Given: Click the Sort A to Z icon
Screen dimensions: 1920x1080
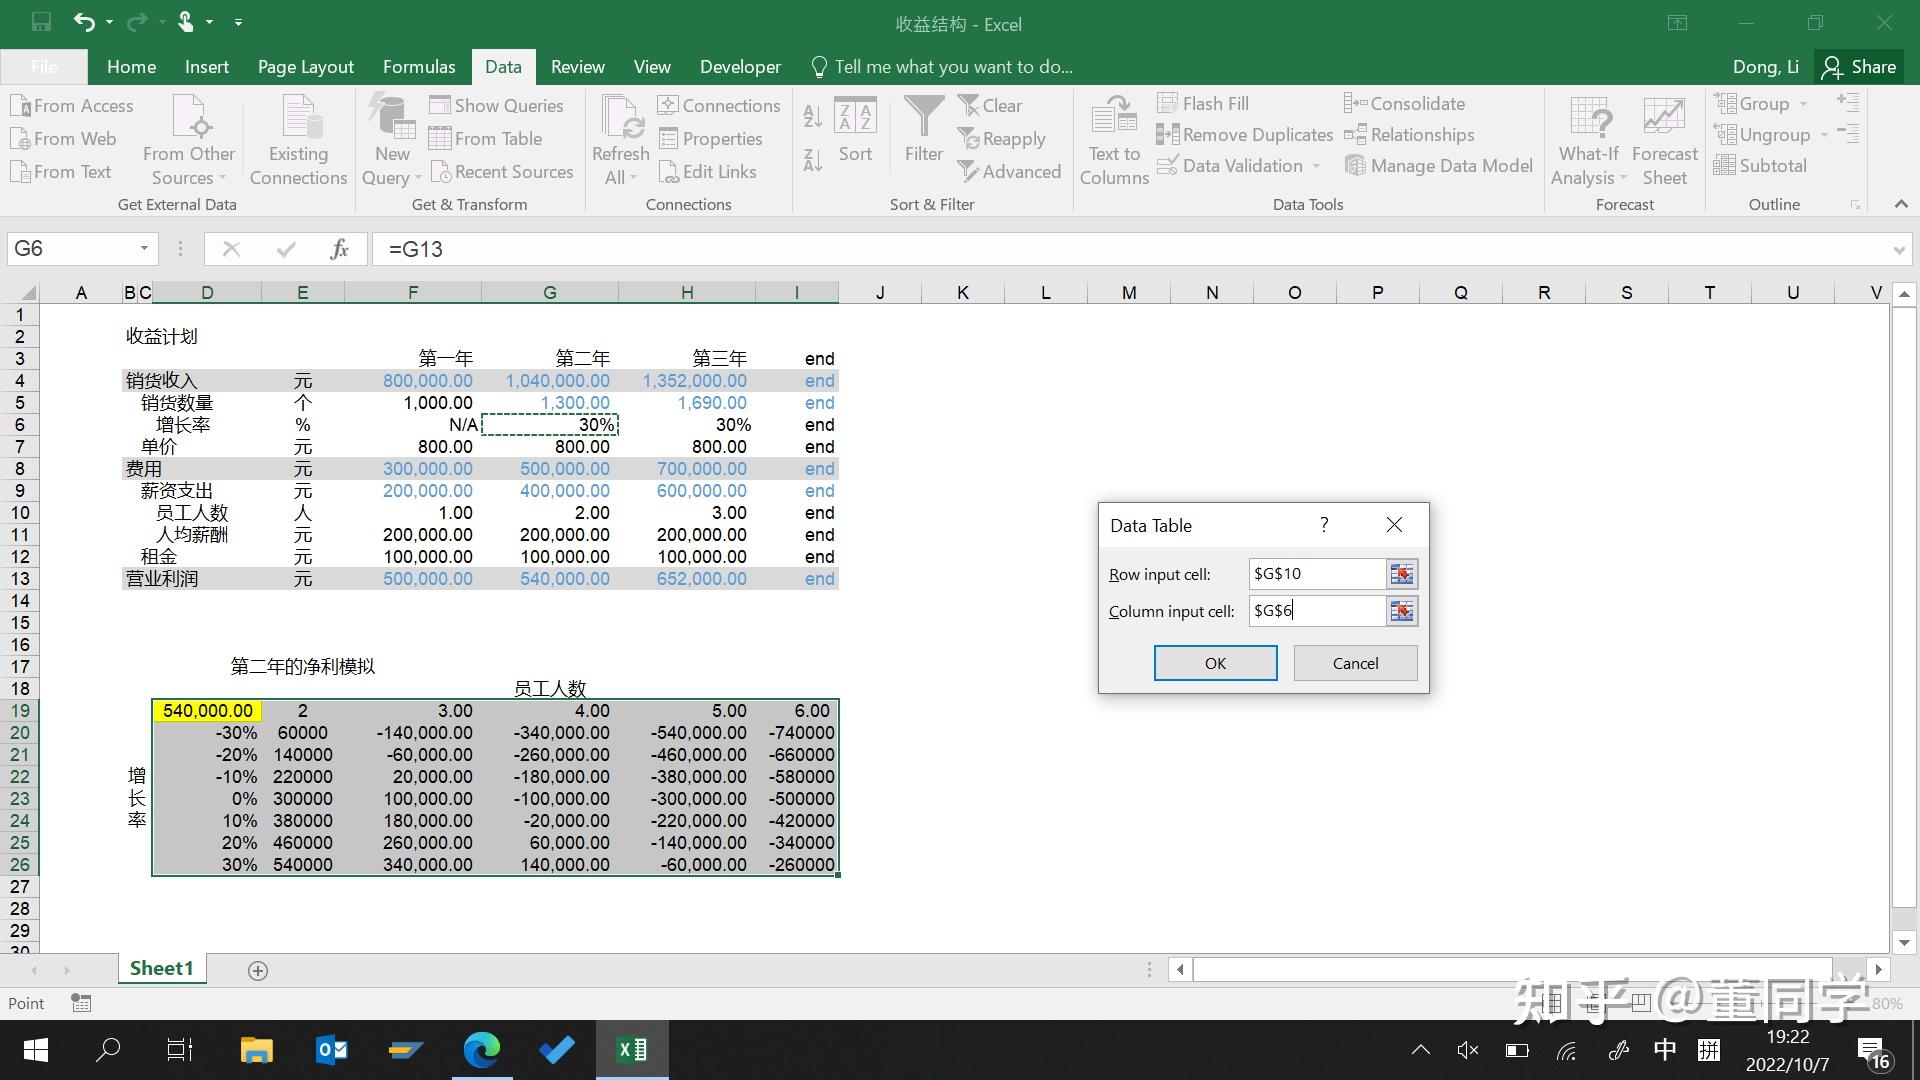Looking at the screenshot, I should pyautogui.click(x=813, y=116).
